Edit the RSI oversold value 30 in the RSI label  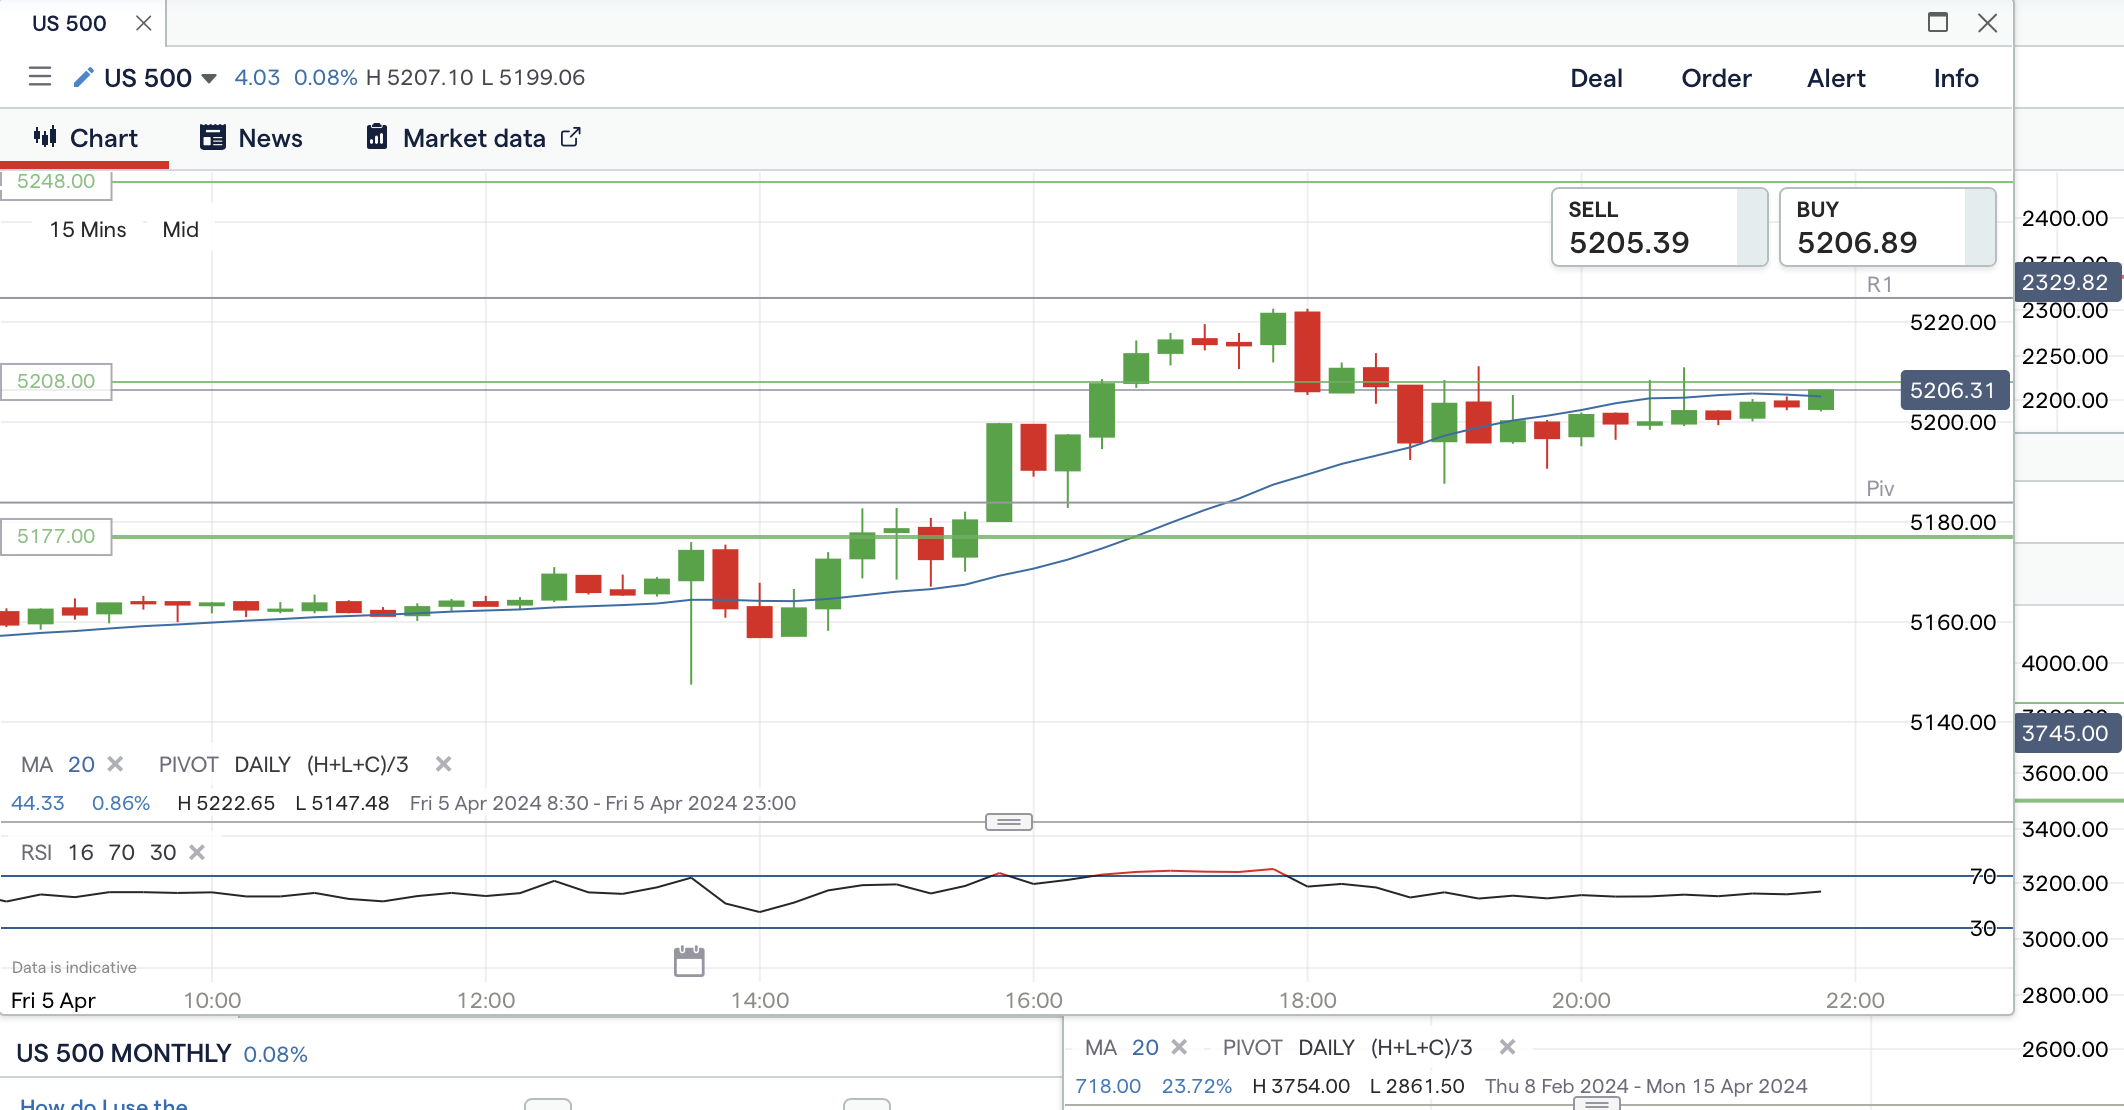(x=163, y=853)
